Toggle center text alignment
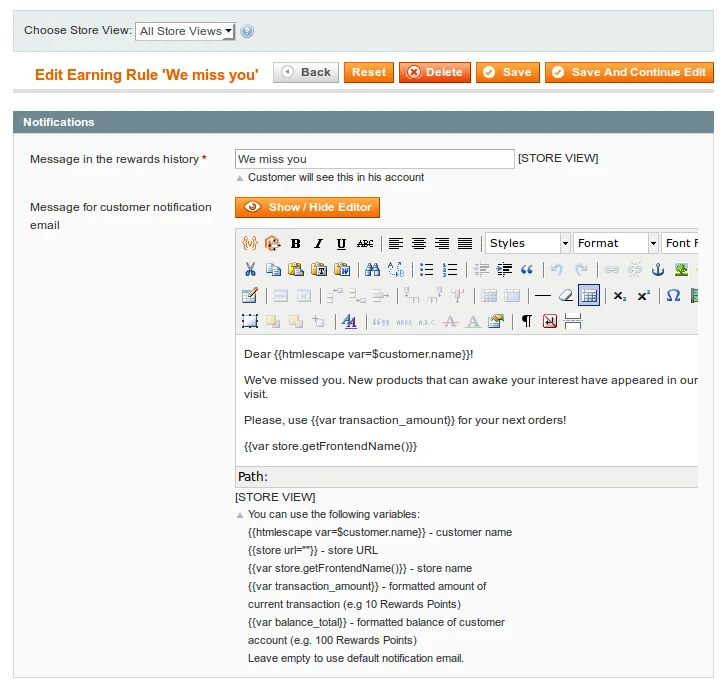This screenshot has width=725, height=680. [x=419, y=243]
